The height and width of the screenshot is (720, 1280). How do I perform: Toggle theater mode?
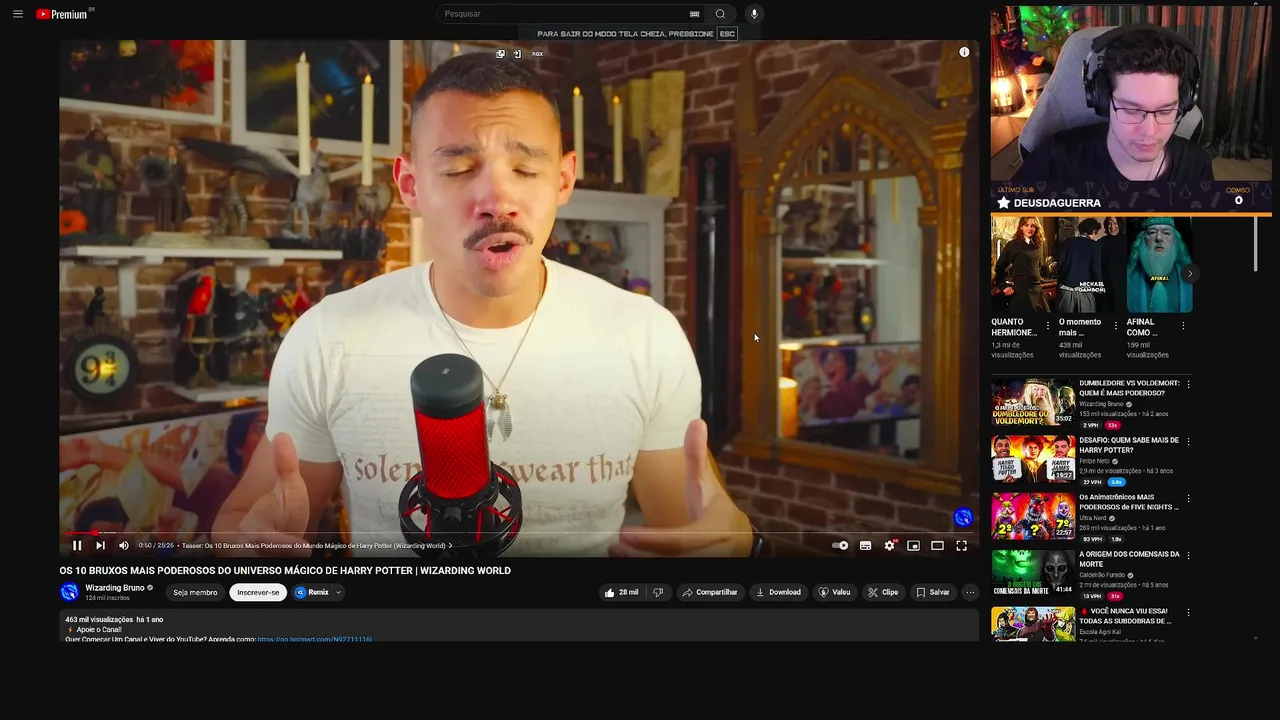[937, 545]
